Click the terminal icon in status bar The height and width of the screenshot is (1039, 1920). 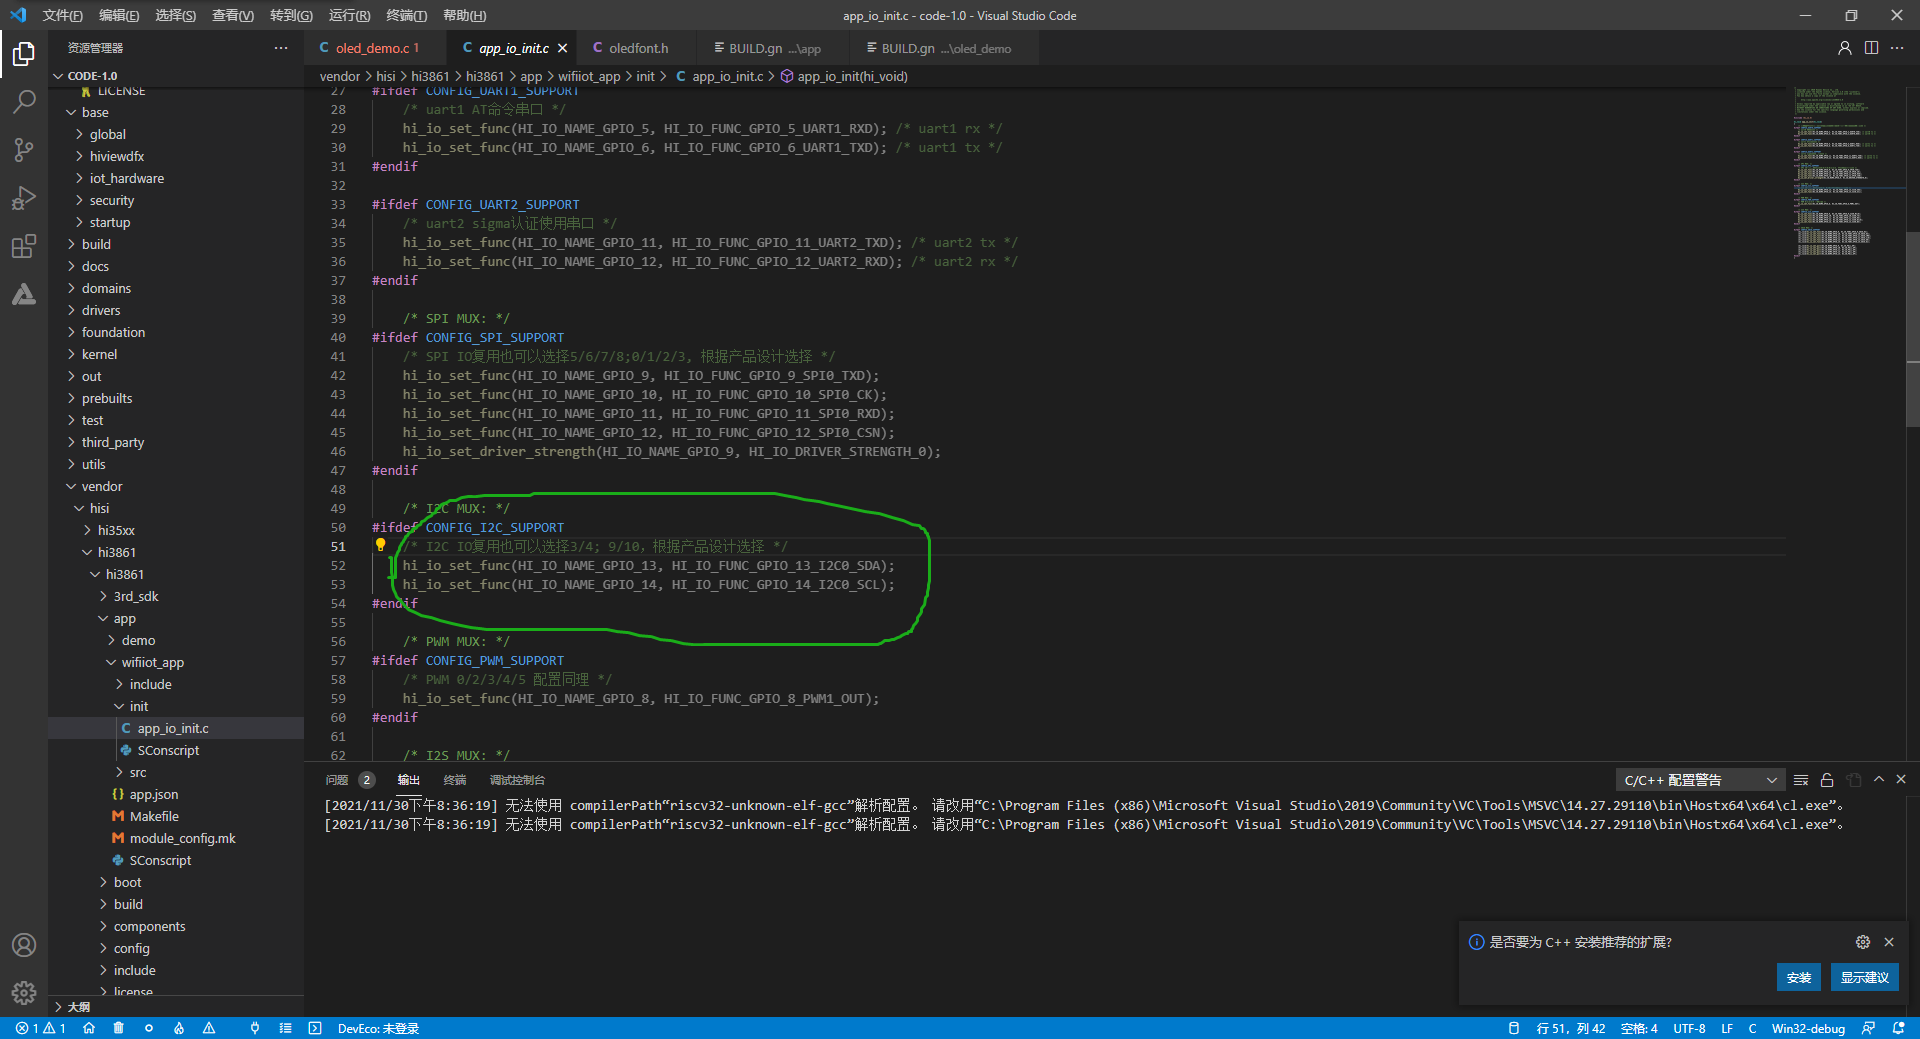pos(315,1028)
